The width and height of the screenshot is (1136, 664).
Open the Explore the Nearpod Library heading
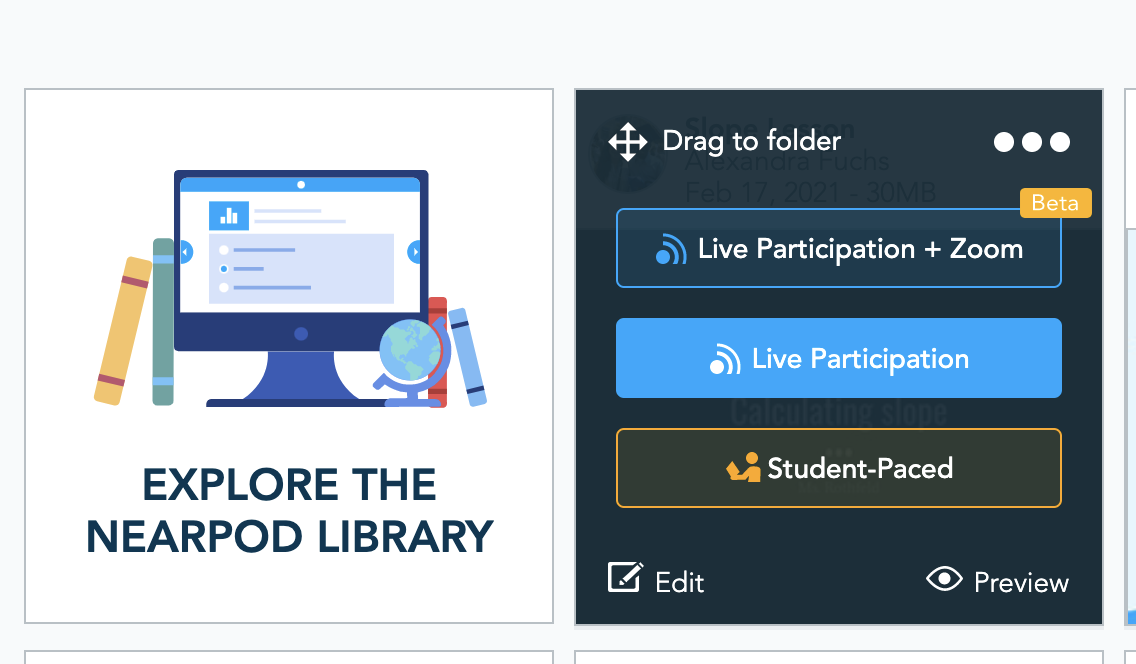tap(290, 511)
